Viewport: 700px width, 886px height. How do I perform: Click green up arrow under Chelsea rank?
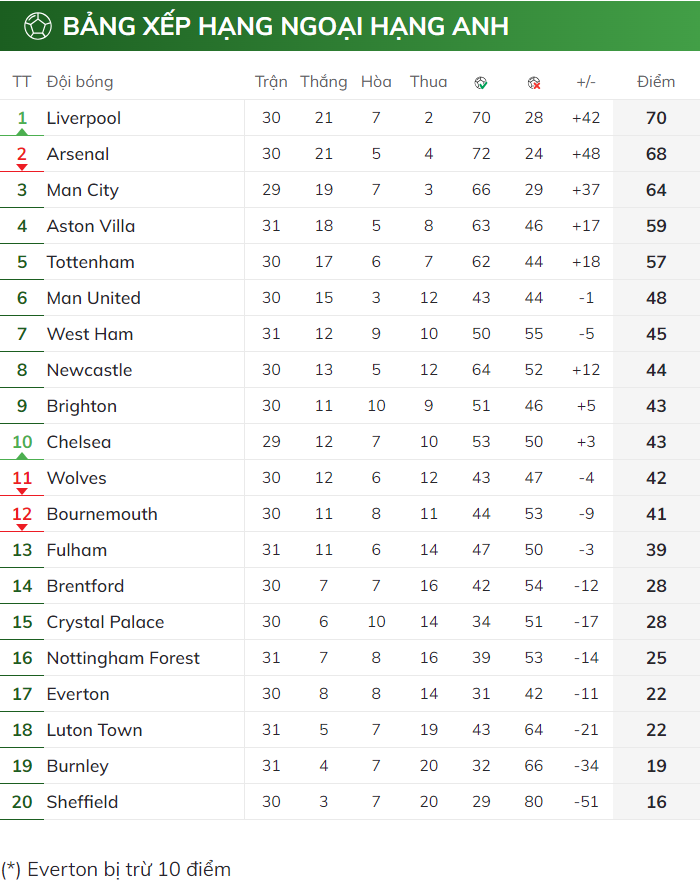pyautogui.click(x=22, y=456)
